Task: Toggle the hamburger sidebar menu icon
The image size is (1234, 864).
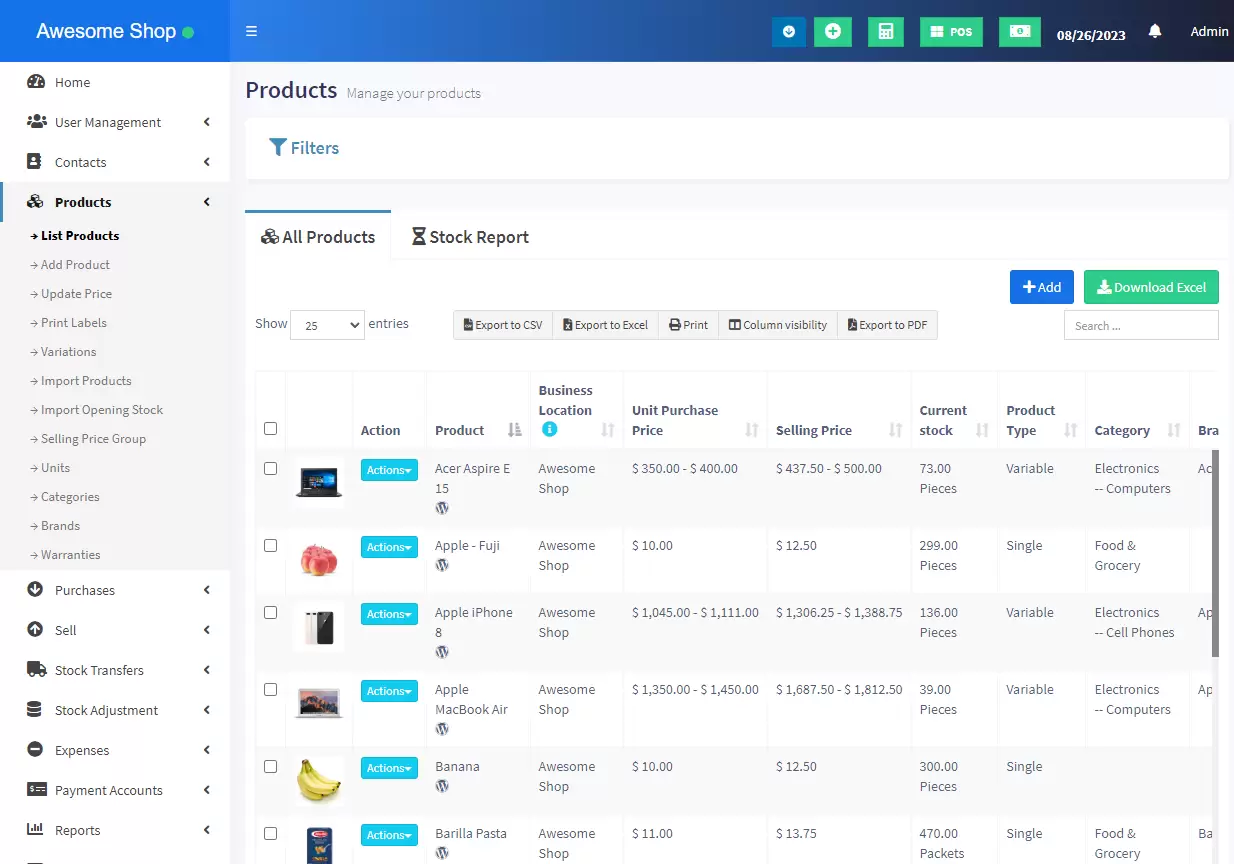Action: pyautogui.click(x=251, y=31)
